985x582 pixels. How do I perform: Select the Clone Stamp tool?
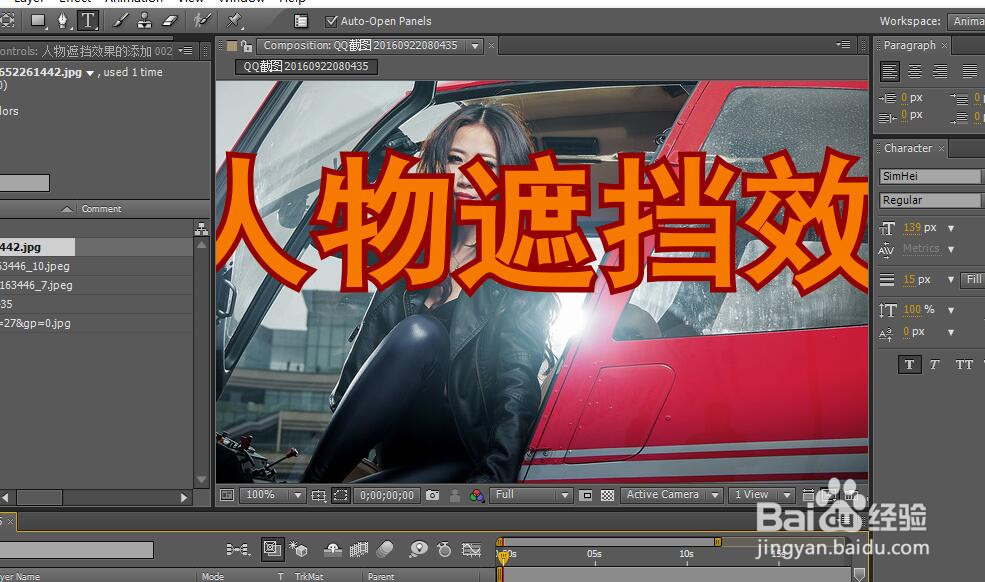(x=144, y=21)
